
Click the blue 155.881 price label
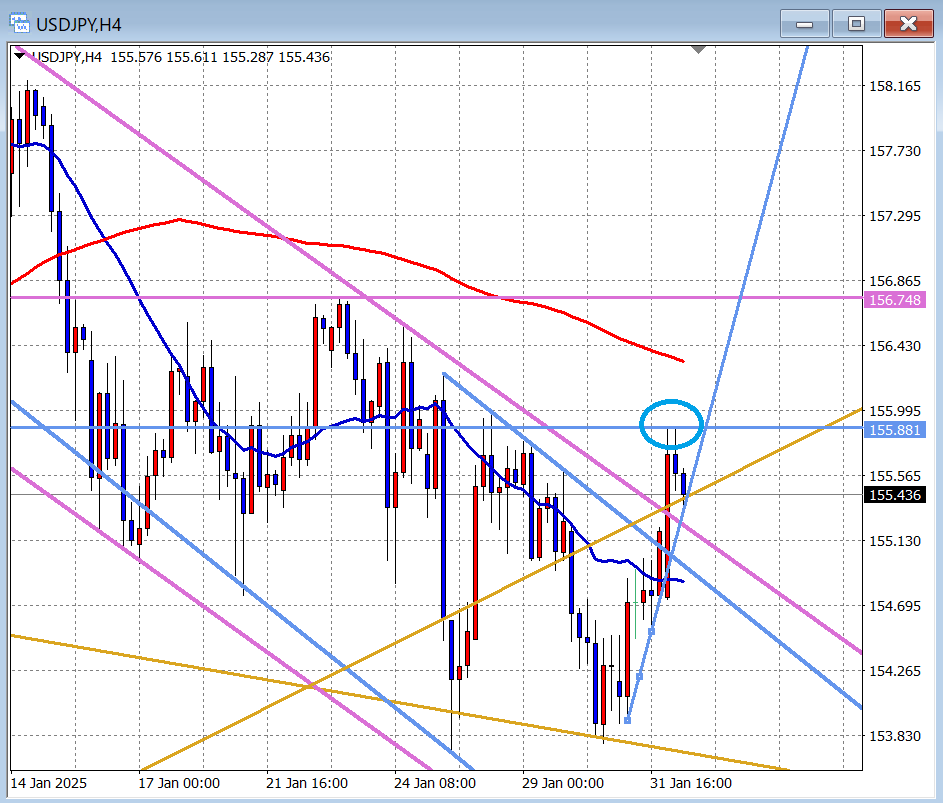point(894,429)
